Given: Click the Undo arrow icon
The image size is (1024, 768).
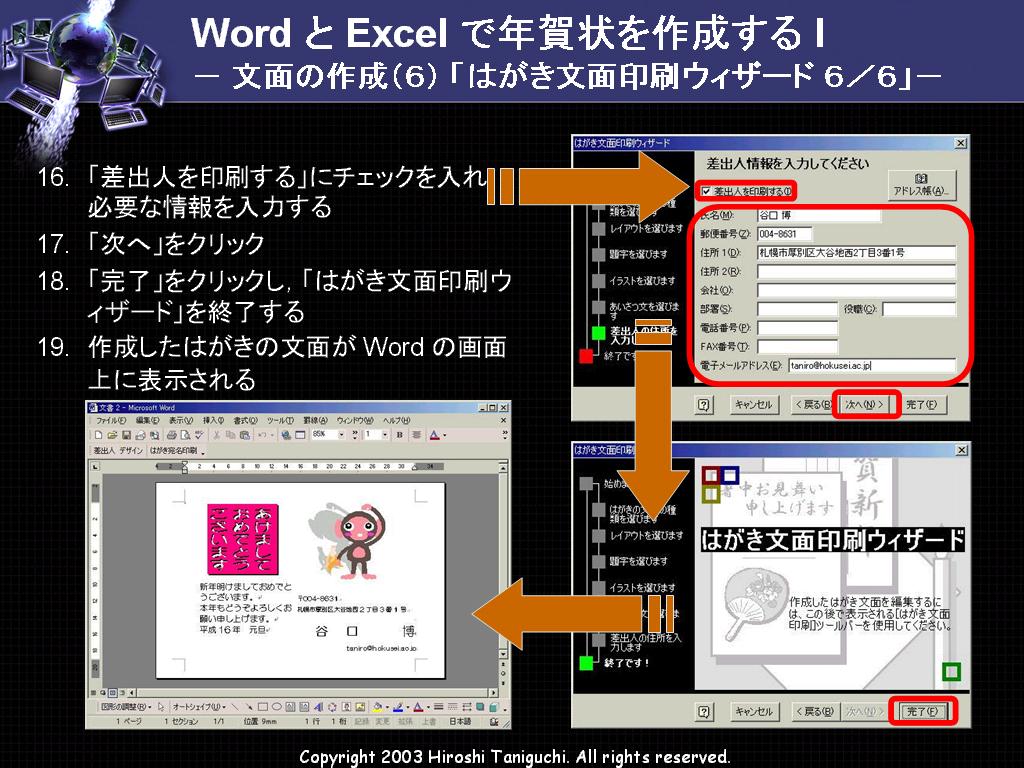Looking at the screenshot, I should pyautogui.click(x=261, y=436).
